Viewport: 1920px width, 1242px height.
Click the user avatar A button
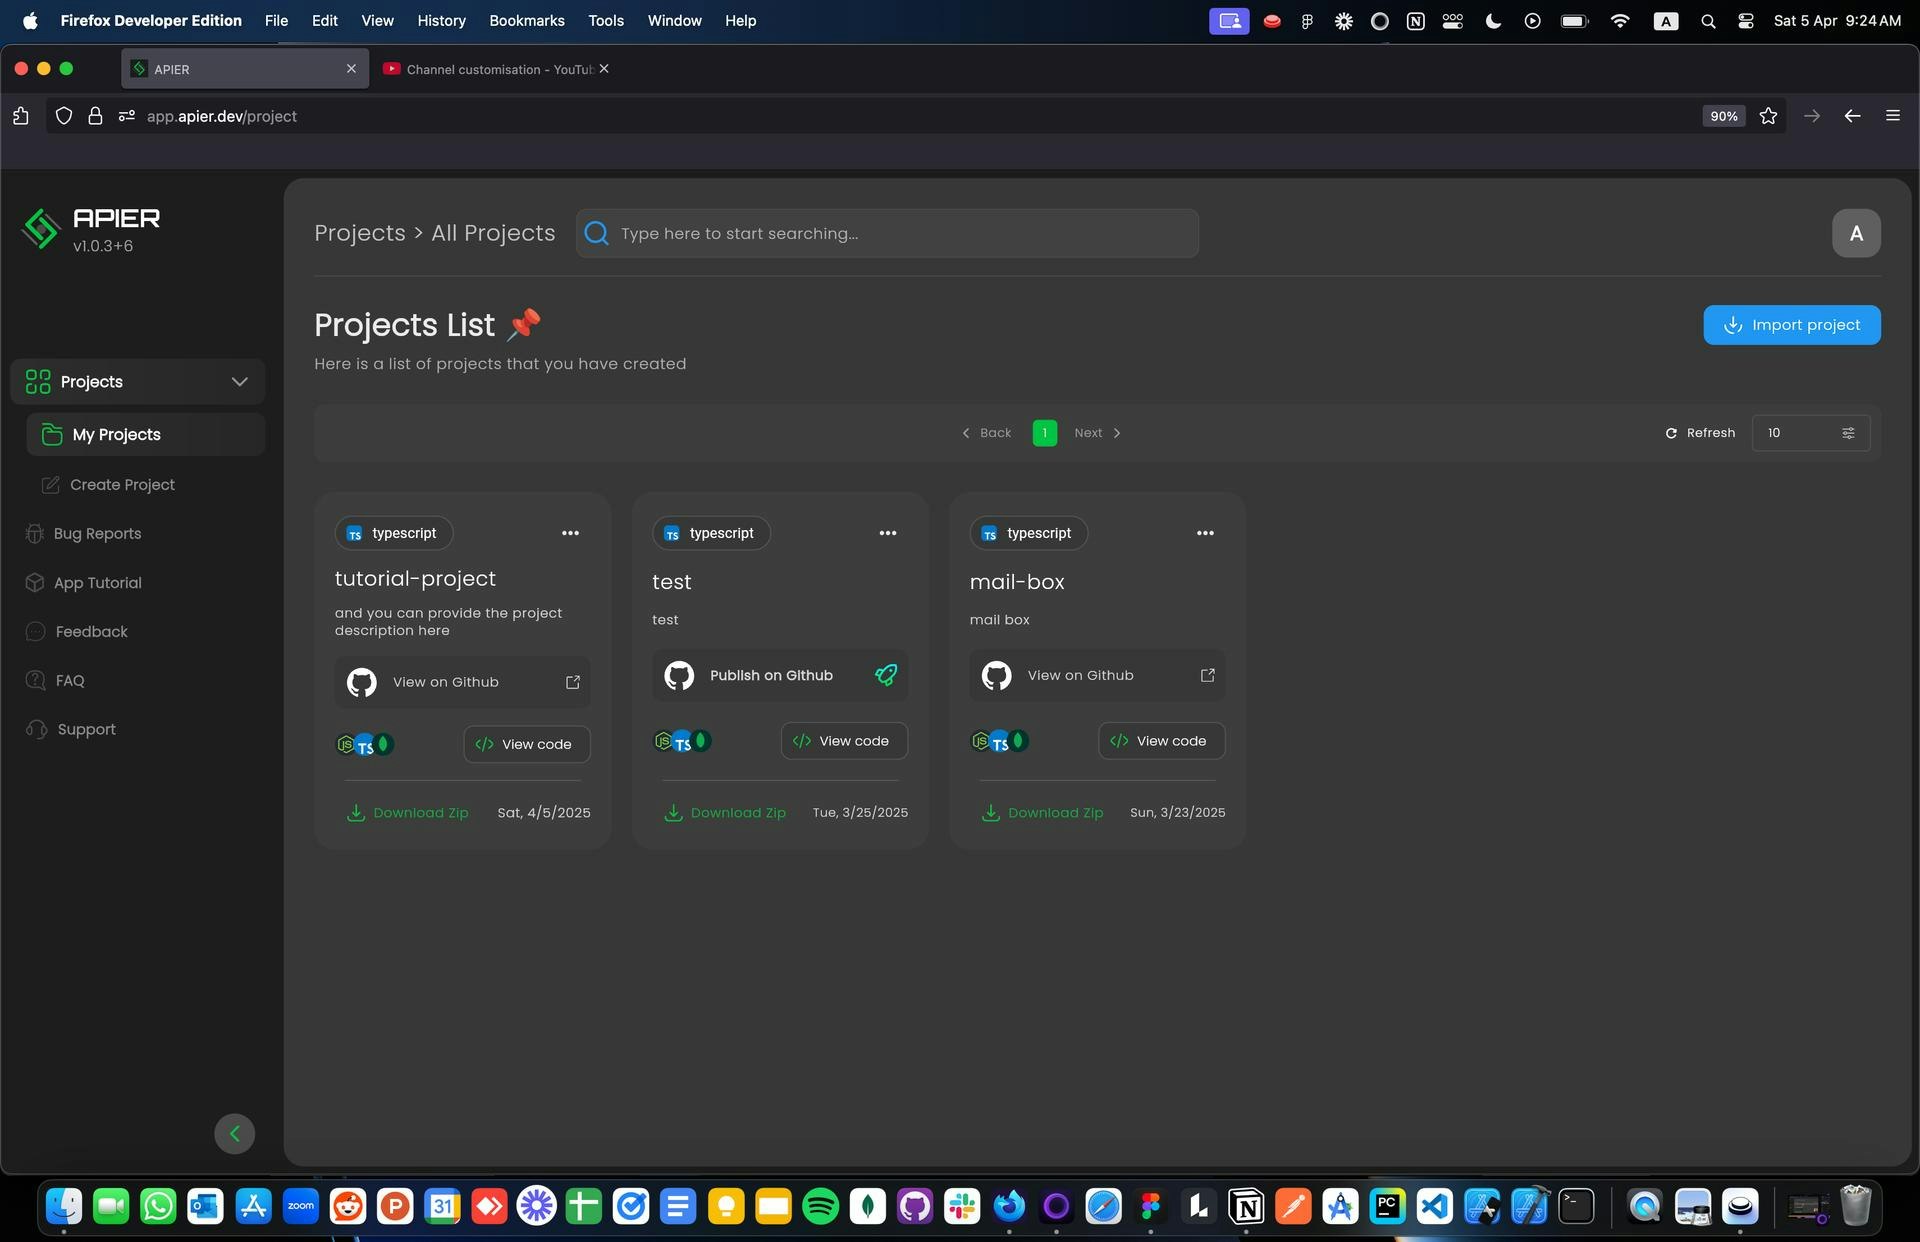(1855, 233)
